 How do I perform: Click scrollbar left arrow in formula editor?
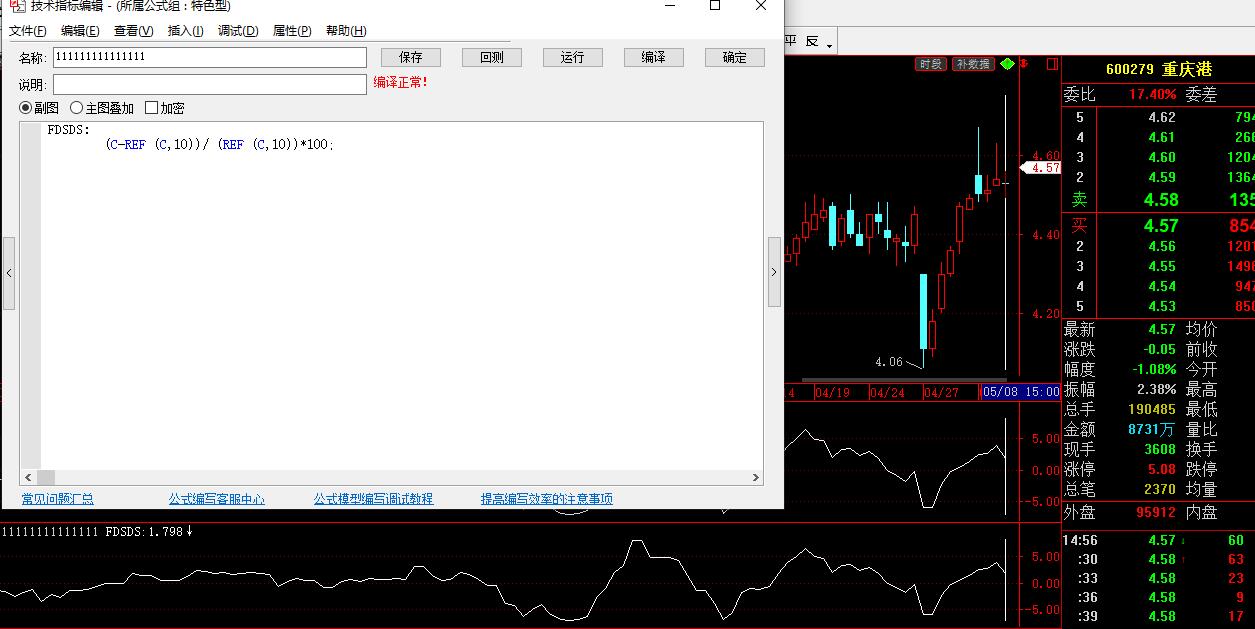click(x=28, y=478)
